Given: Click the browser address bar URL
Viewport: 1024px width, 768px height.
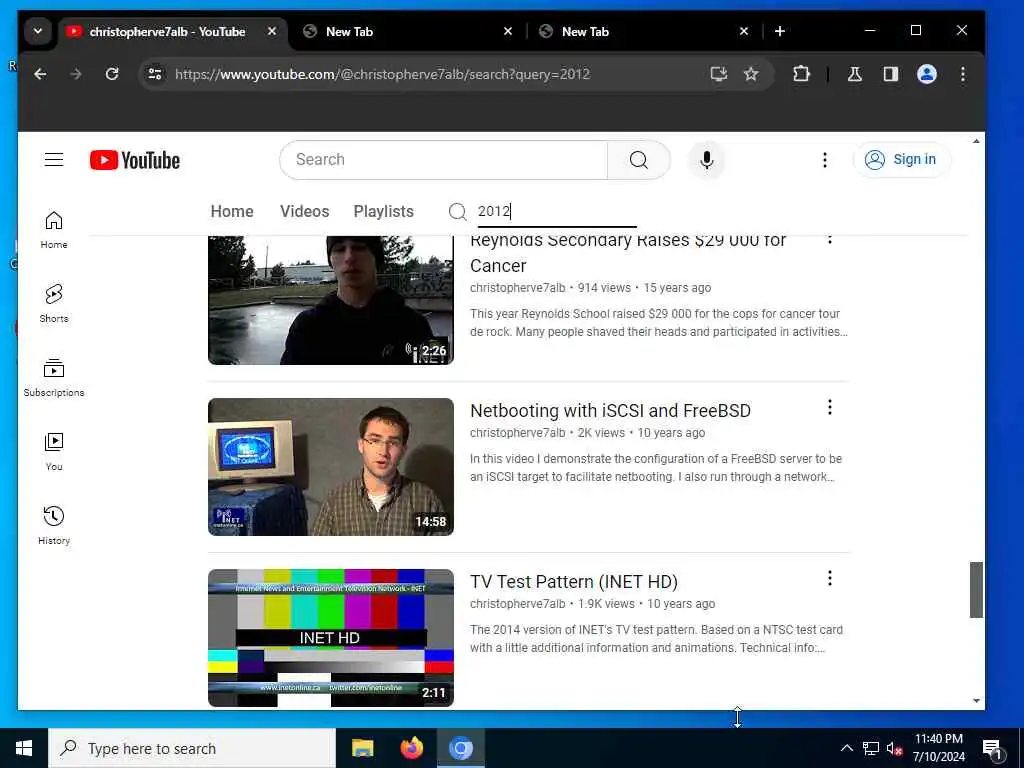Looking at the screenshot, I should click(x=382, y=74).
